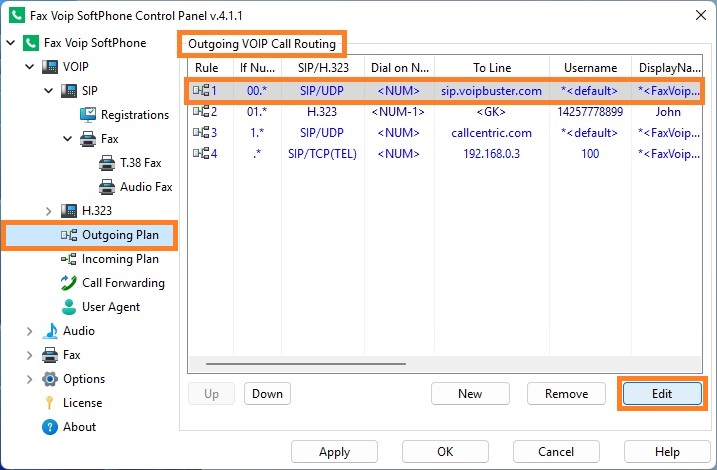Collapse the SIP tree node

click(x=49, y=91)
